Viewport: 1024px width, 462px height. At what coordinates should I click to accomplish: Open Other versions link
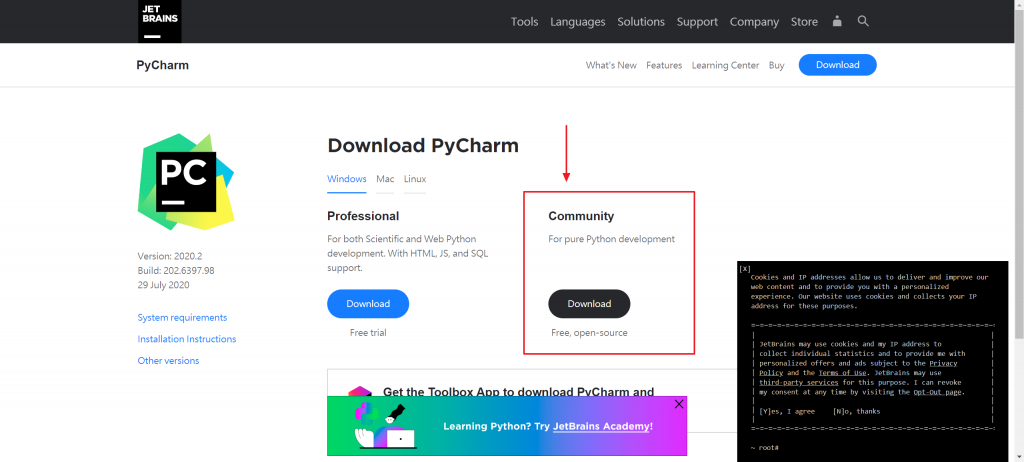[x=168, y=361]
